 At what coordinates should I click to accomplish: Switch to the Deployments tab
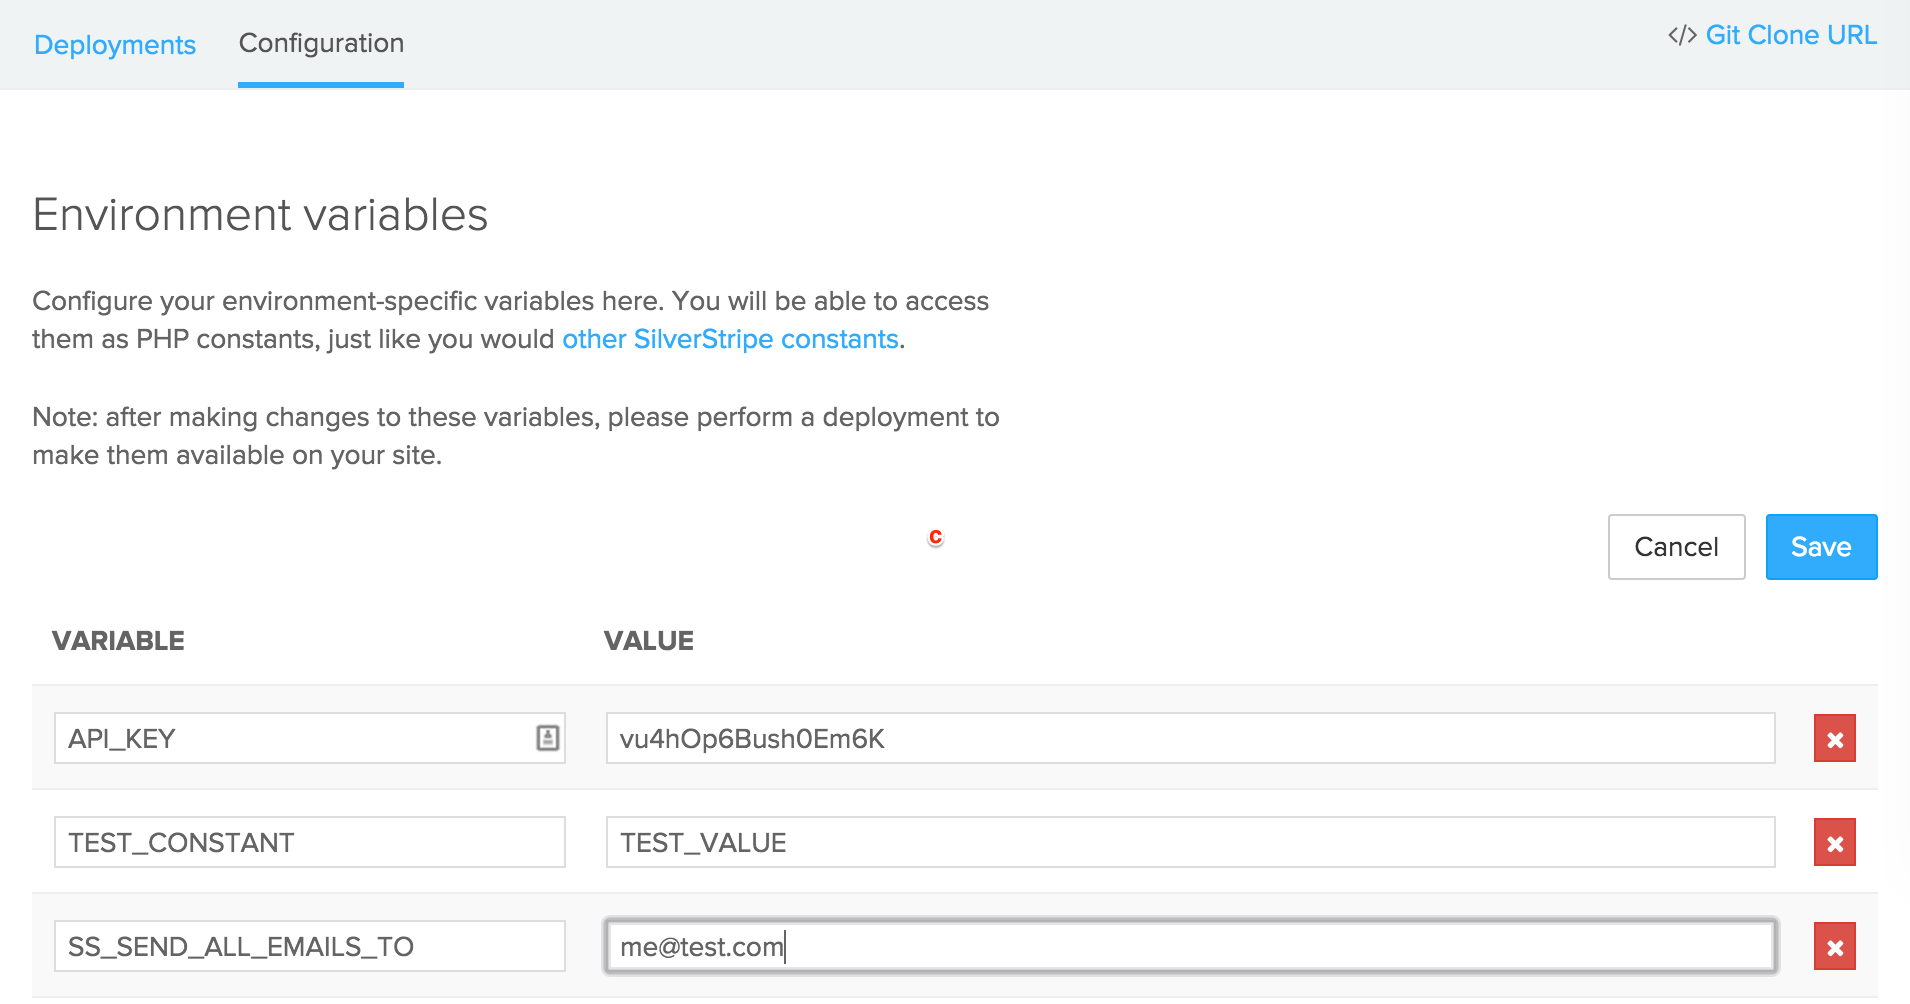pos(115,45)
